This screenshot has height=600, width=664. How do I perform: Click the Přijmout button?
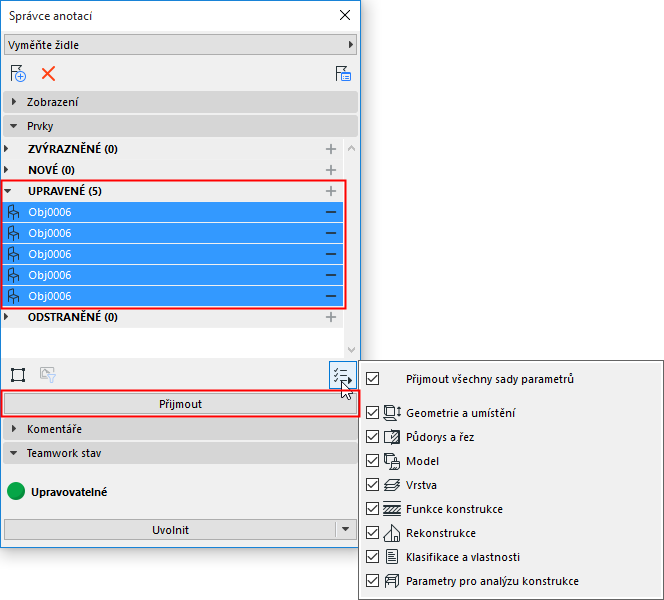(180, 404)
